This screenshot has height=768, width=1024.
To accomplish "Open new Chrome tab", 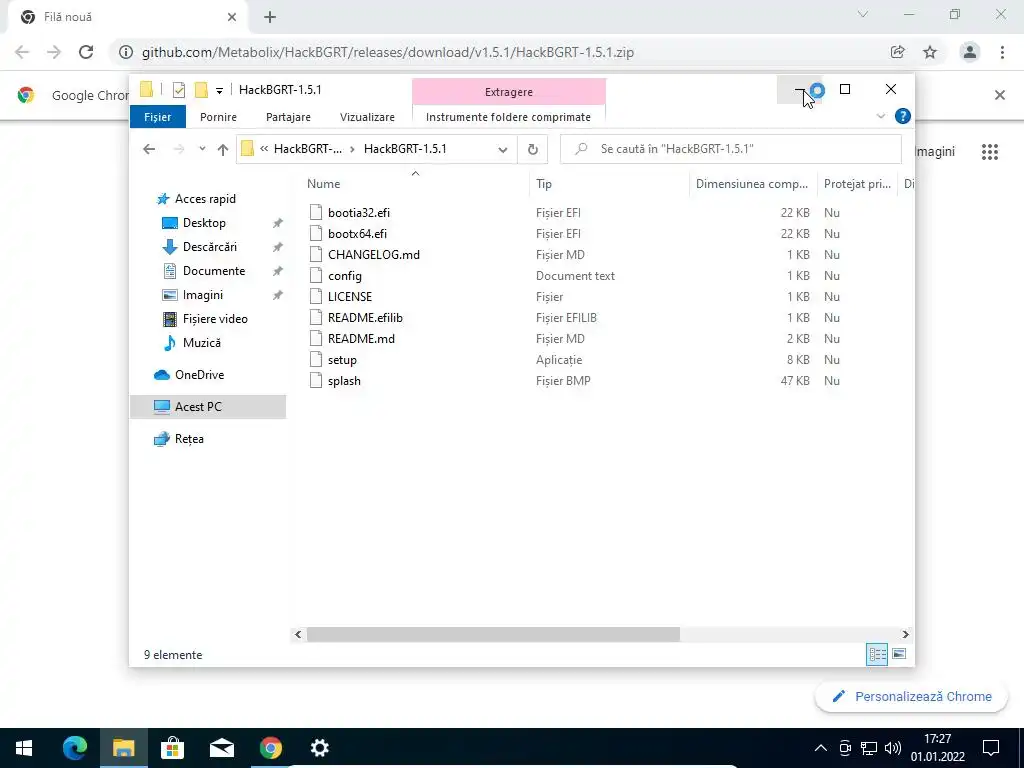I will 270,17.
